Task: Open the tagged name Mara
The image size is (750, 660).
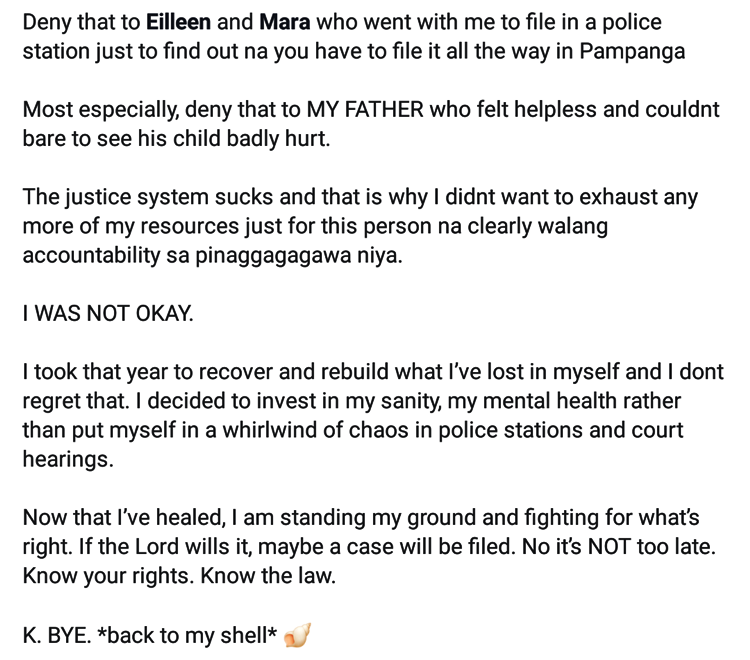Action: (285, 22)
